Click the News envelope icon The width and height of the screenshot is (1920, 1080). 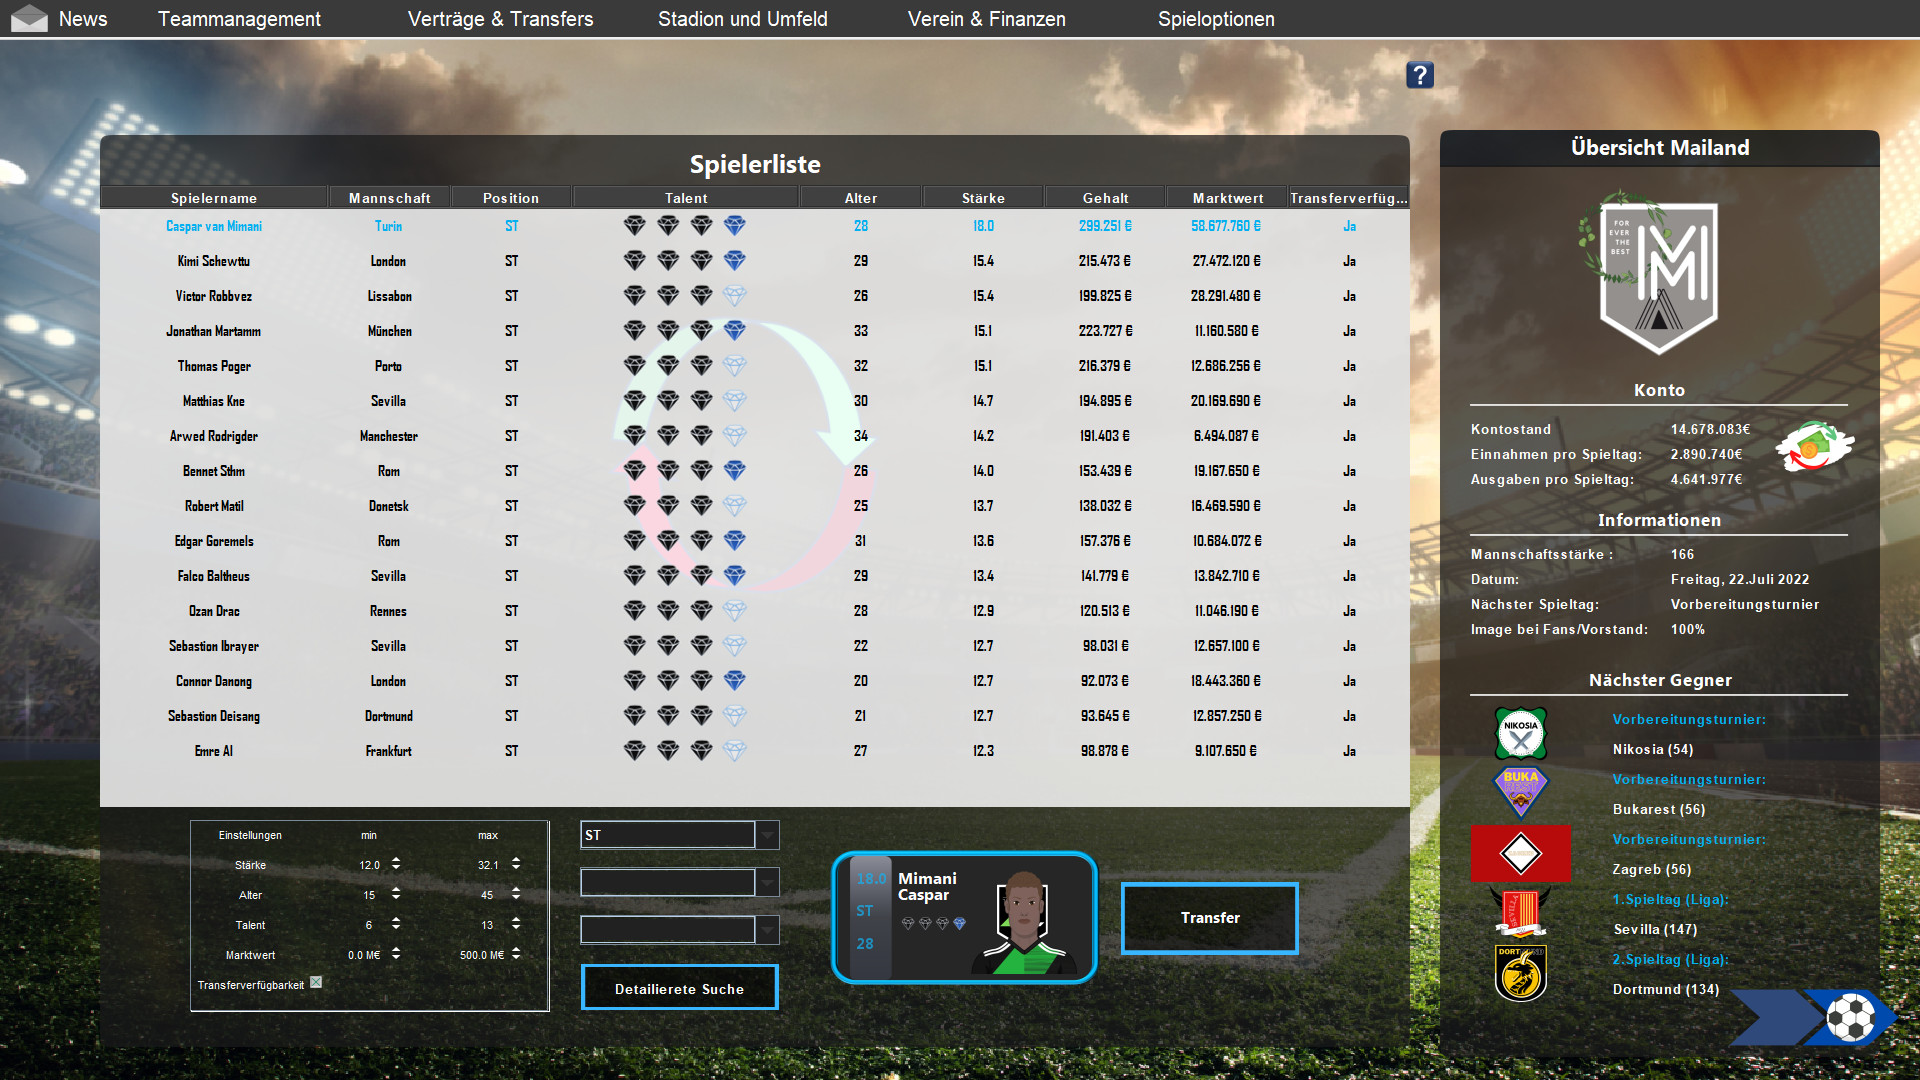pyautogui.click(x=29, y=18)
